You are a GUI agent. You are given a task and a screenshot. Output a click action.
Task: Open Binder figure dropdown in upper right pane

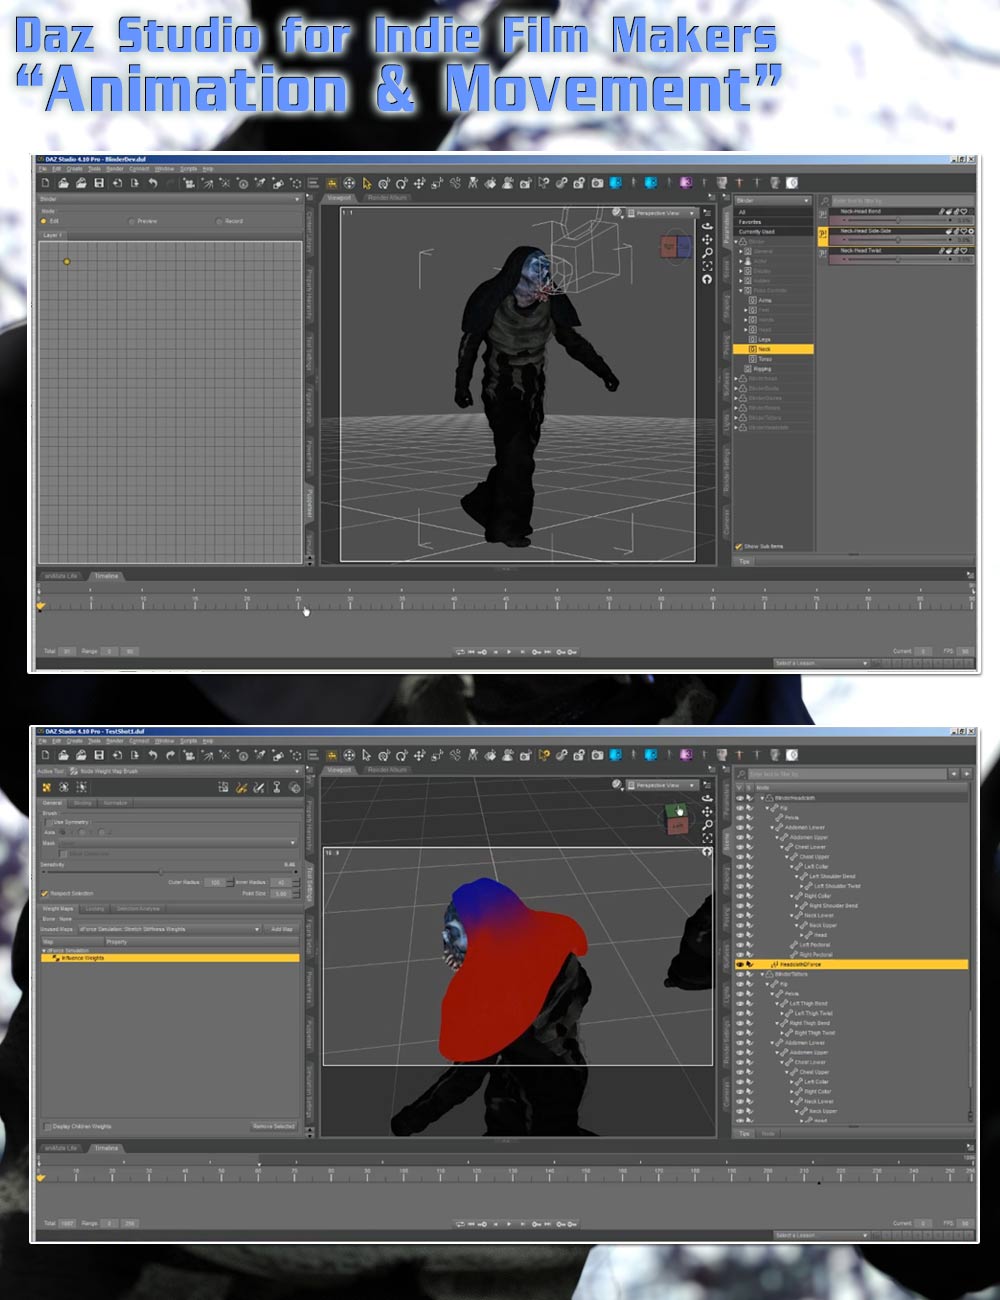pyautogui.click(x=773, y=200)
